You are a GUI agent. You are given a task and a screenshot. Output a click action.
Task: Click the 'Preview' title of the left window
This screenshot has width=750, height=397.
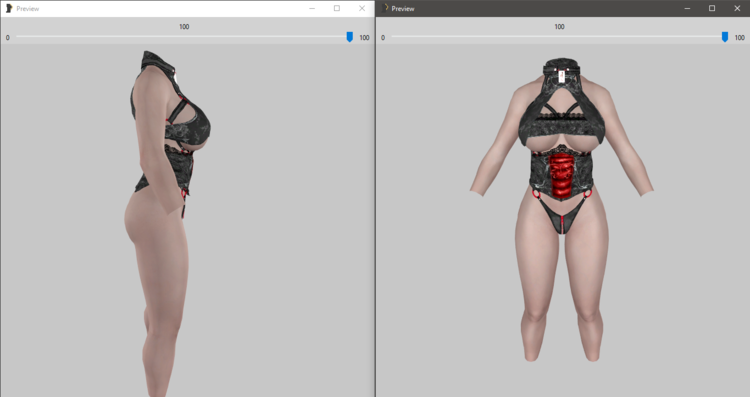pyautogui.click(x=28, y=9)
